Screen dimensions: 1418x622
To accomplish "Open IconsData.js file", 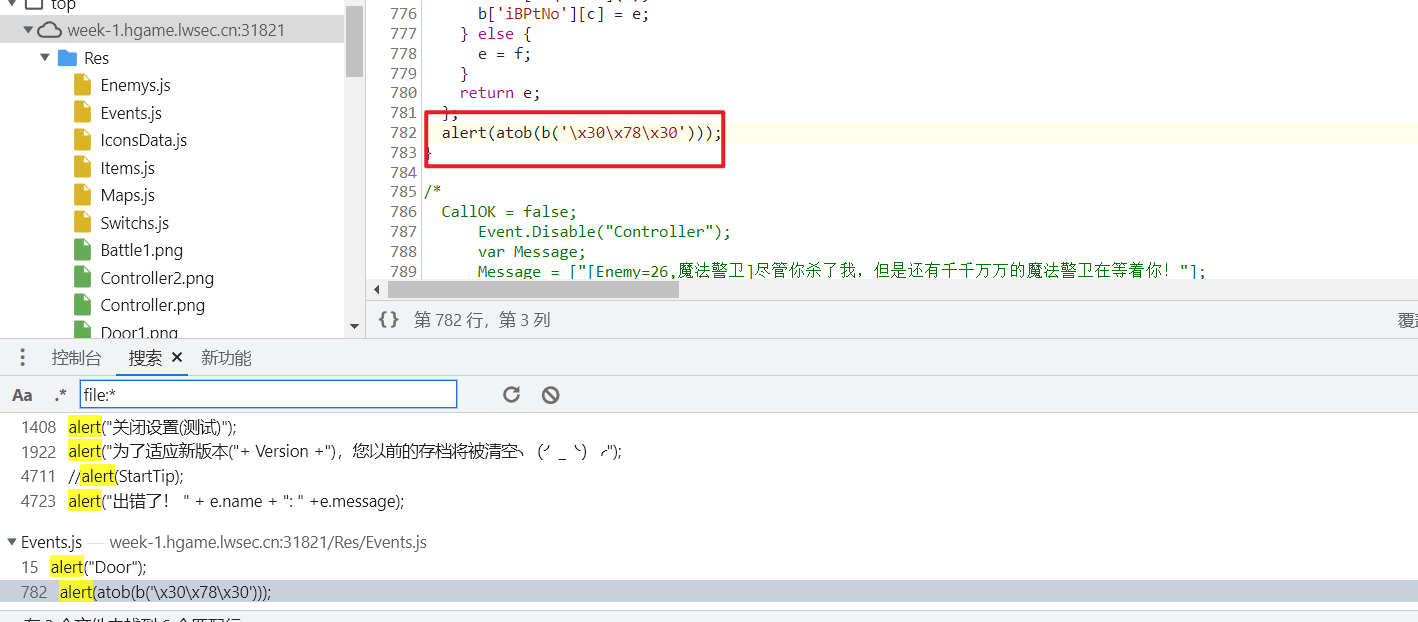I will pos(143,140).
